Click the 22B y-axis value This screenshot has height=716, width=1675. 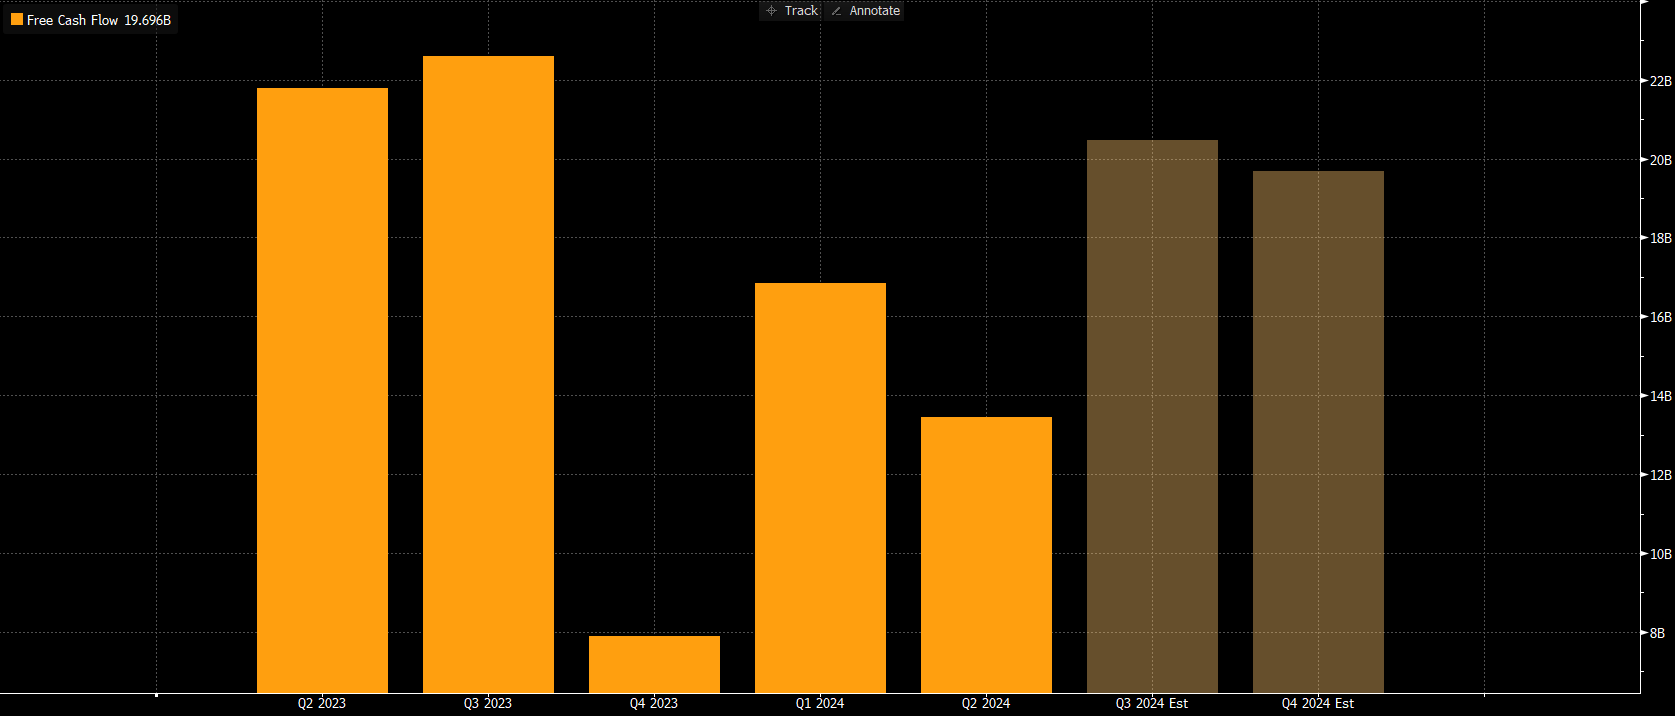tap(1661, 81)
